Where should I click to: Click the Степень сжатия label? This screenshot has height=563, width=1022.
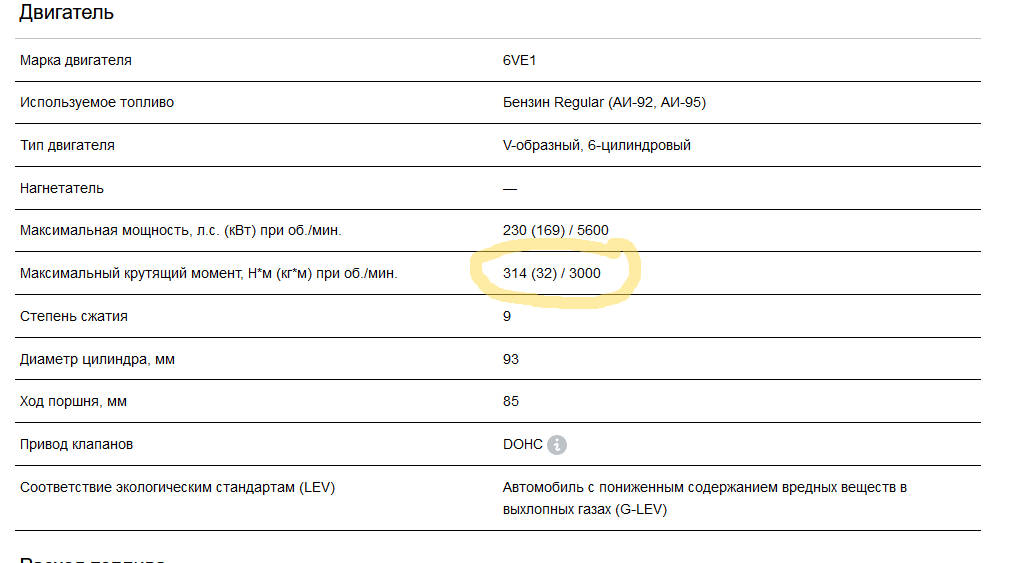pos(74,317)
